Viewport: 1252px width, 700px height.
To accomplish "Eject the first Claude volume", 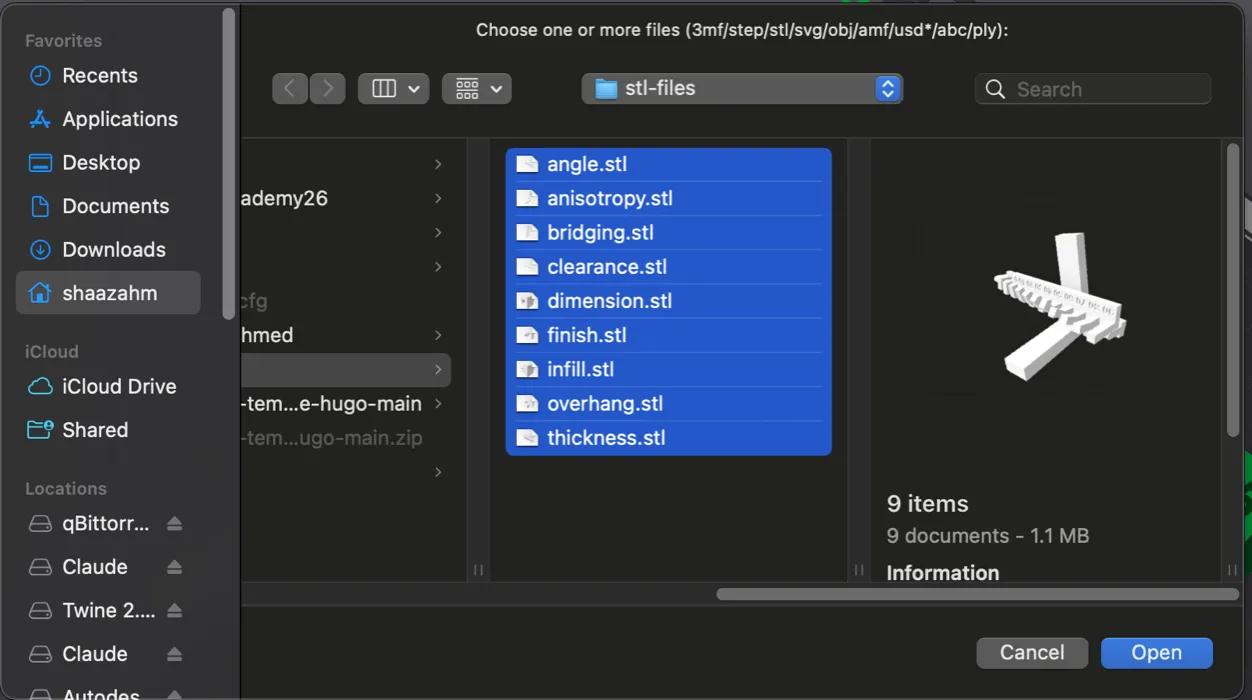I will [x=174, y=567].
